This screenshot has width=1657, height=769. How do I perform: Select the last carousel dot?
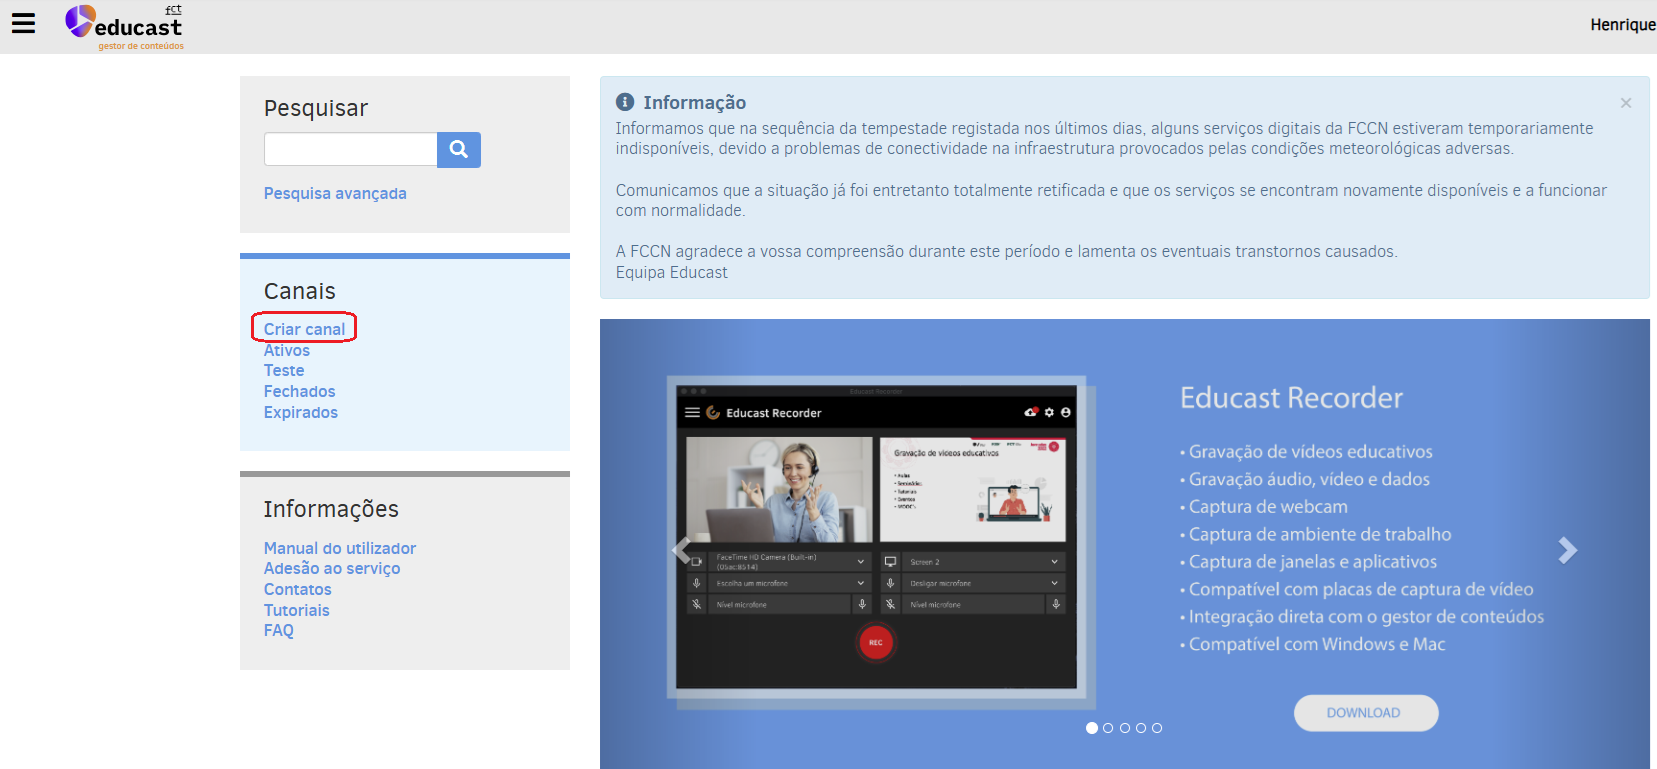tap(1157, 728)
